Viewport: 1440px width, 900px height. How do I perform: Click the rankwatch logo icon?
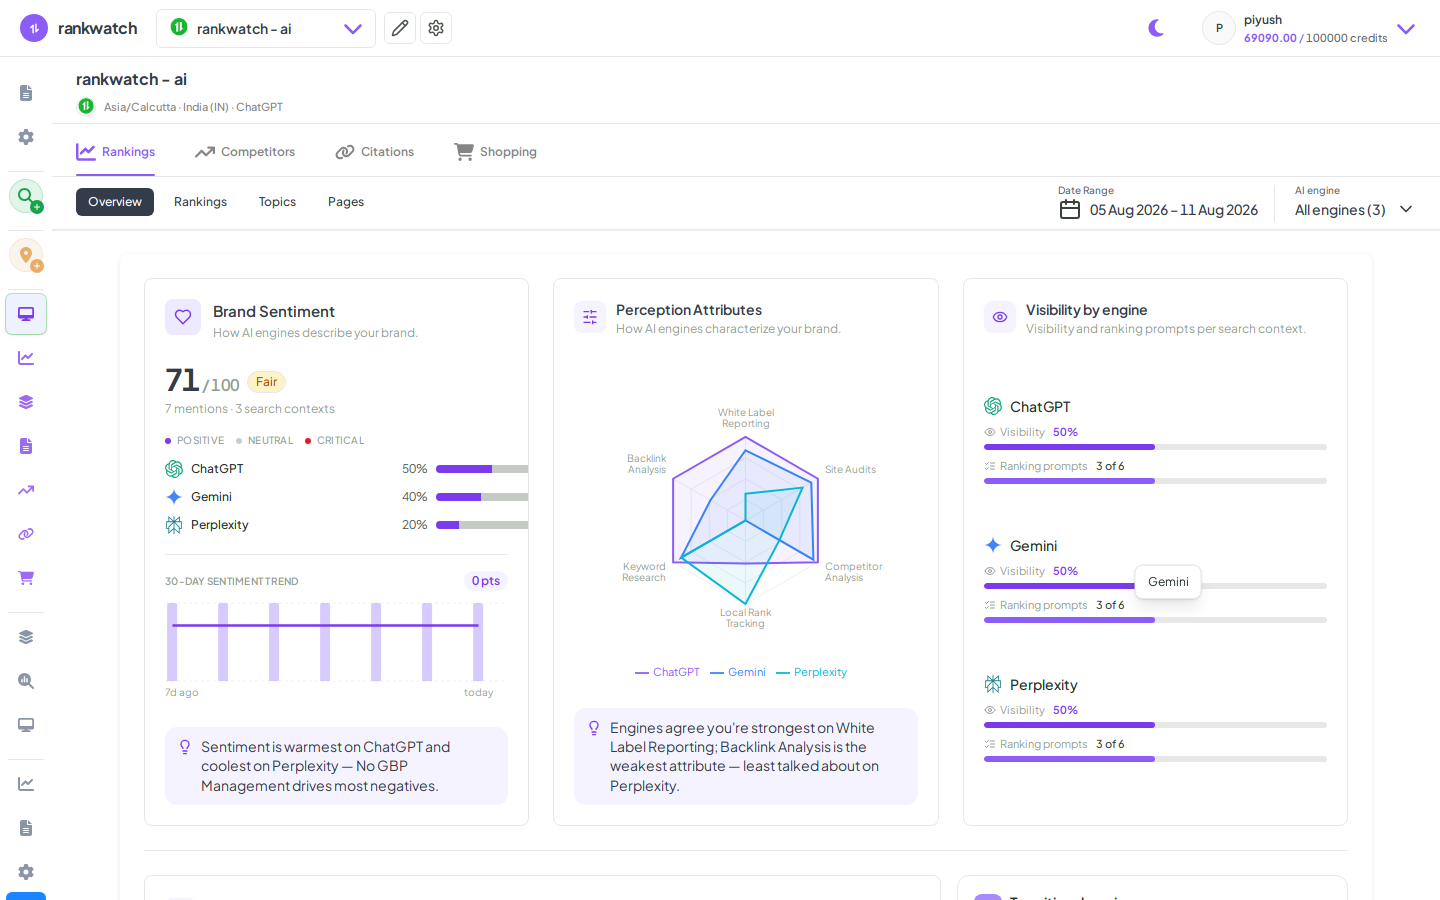[x=34, y=28]
